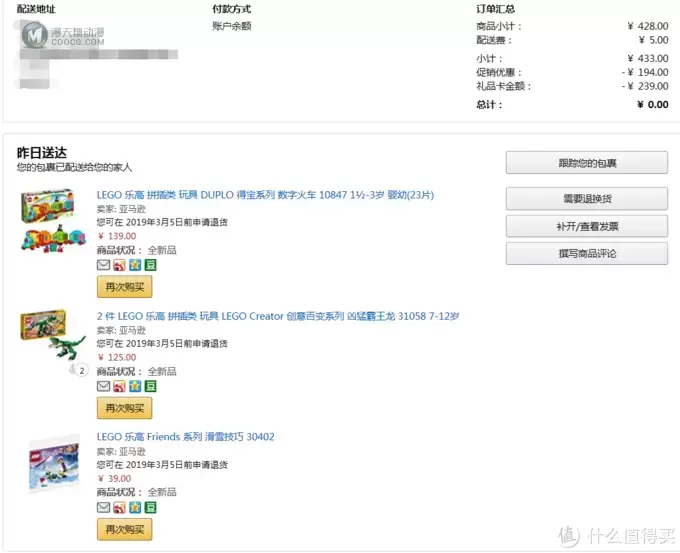This screenshot has height=553, width=680.
Task: Buy the DUPLO number train again
Action: pyautogui.click(x=124, y=287)
